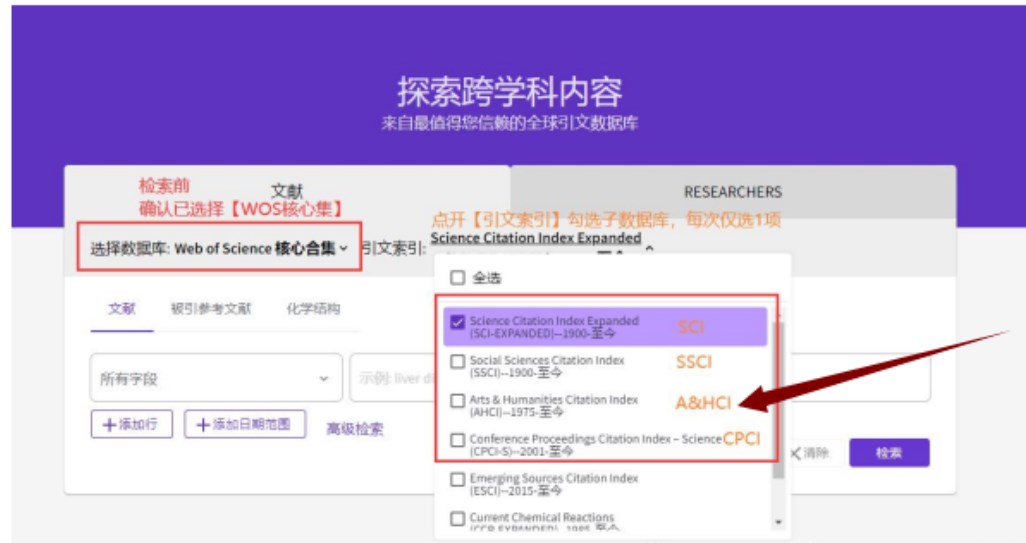Screen dimensions: 1026x543
Task: Click the plus icon in 添加行 button
Action: 109,425
